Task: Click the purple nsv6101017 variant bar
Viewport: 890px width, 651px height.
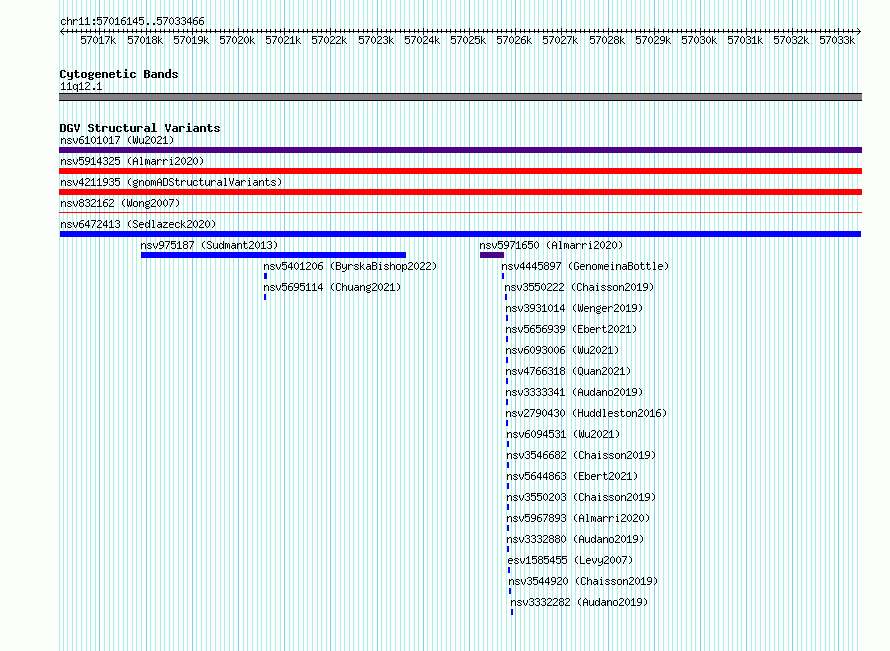Action: pos(460,150)
